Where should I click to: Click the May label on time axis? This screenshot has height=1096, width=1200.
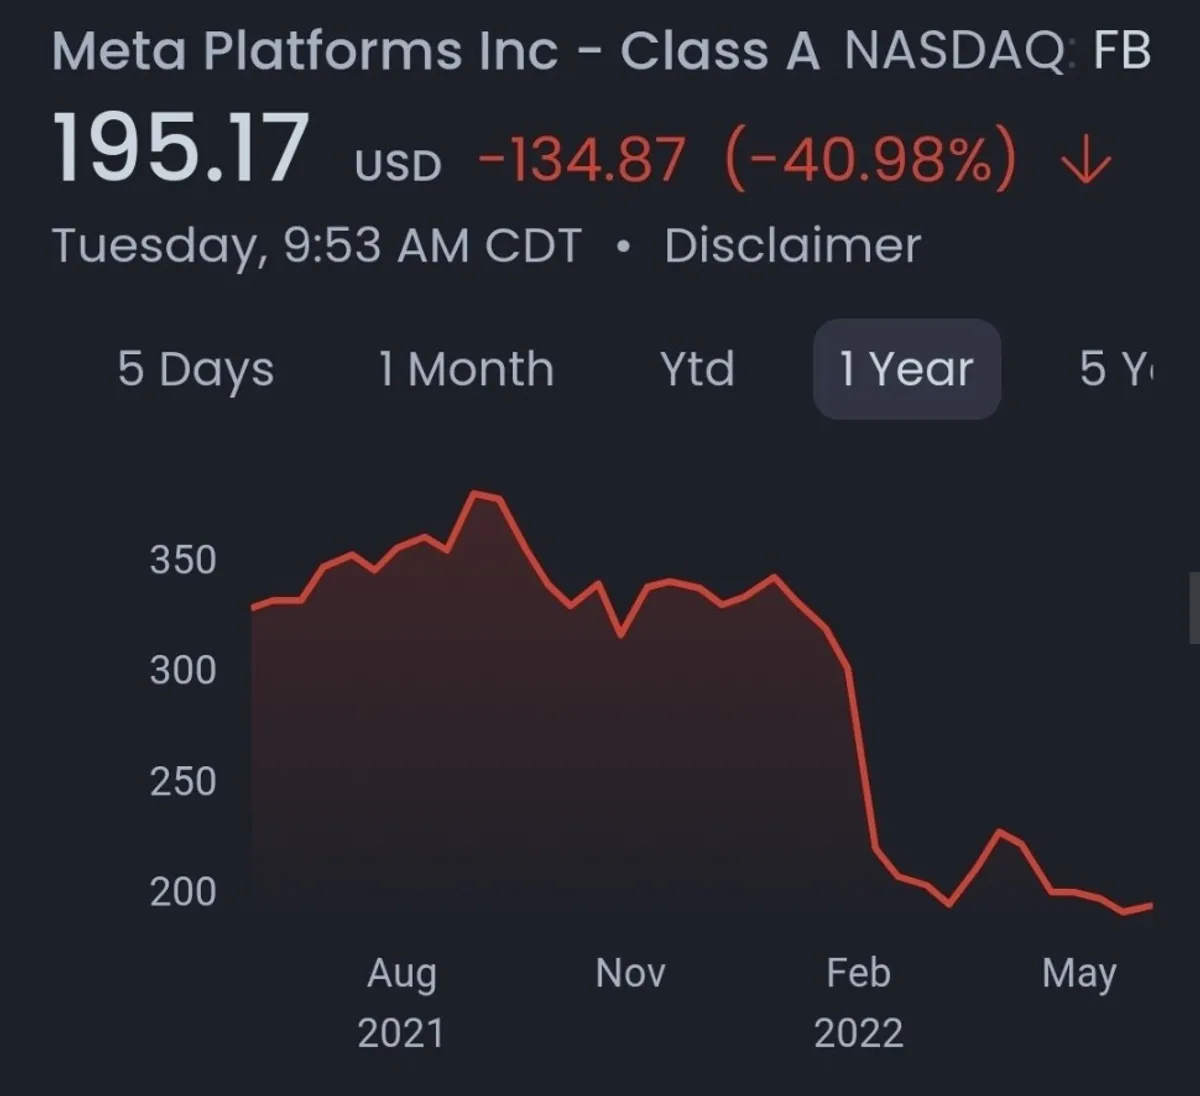pyautogui.click(x=1079, y=973)
